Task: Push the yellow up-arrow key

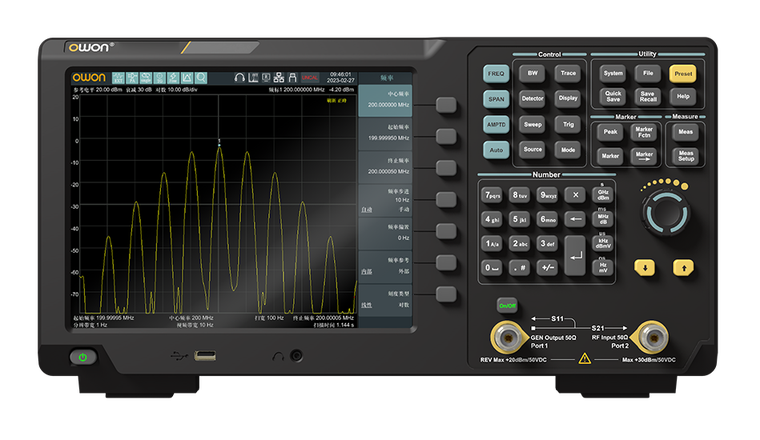Action: (683, 267)
